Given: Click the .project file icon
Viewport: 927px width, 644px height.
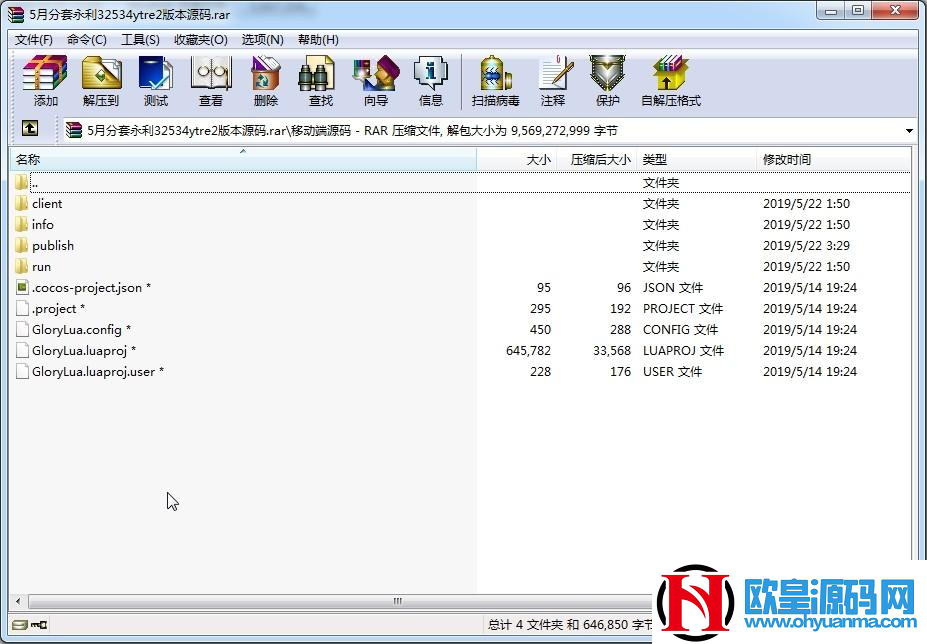Looking at the screenshot, I should (22, 308).
